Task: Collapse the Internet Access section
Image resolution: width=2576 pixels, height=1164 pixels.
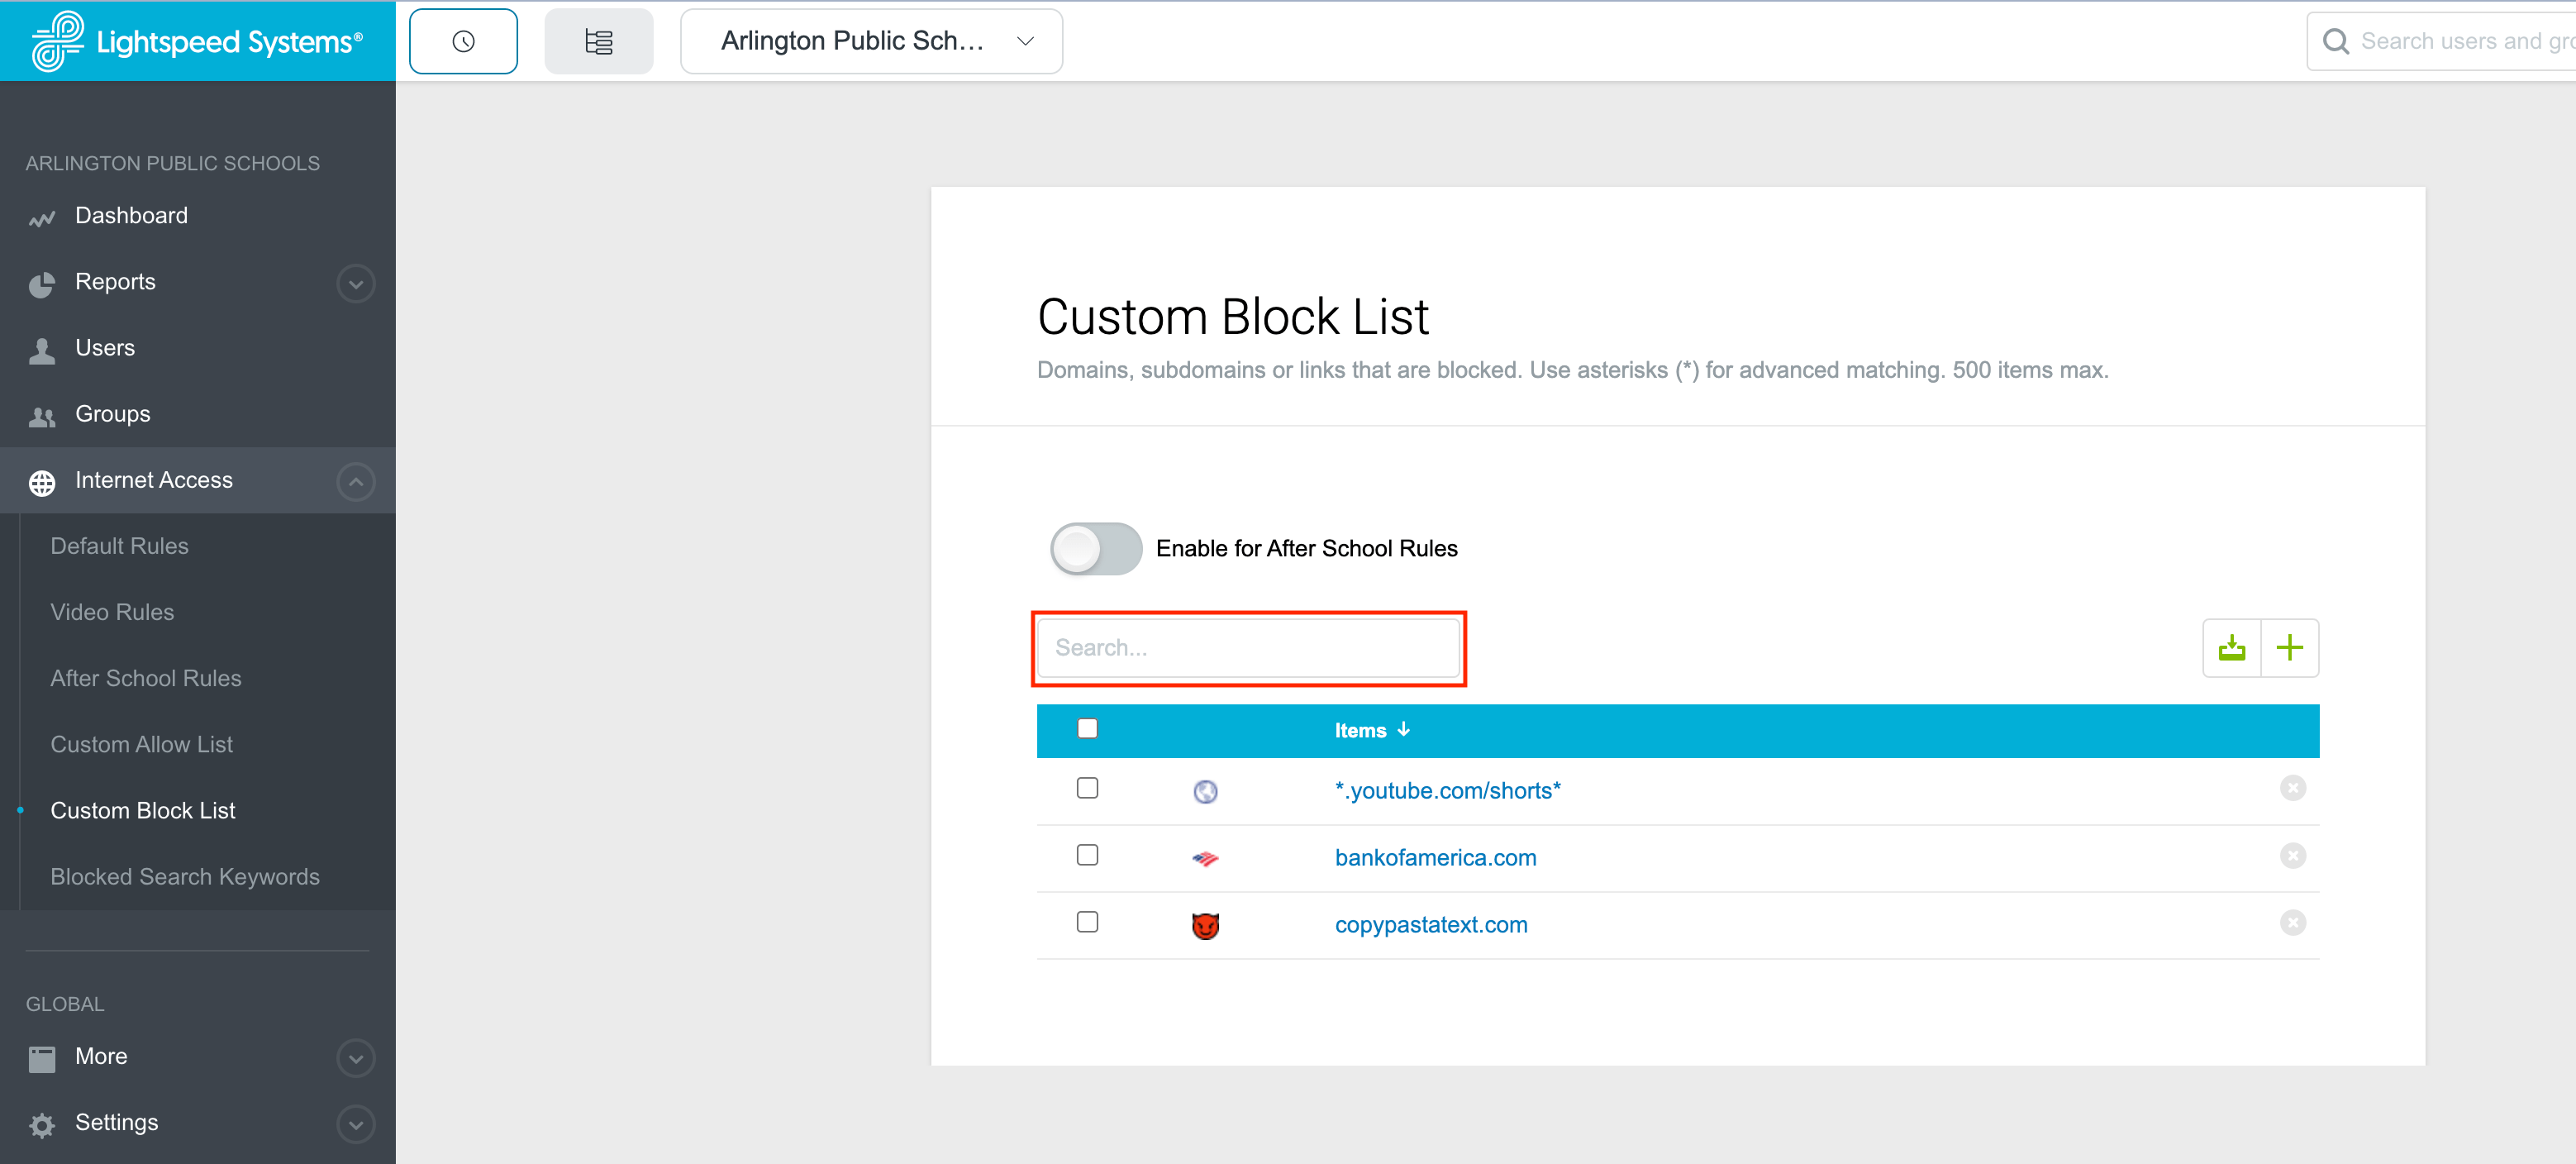Action: point(356,482)
